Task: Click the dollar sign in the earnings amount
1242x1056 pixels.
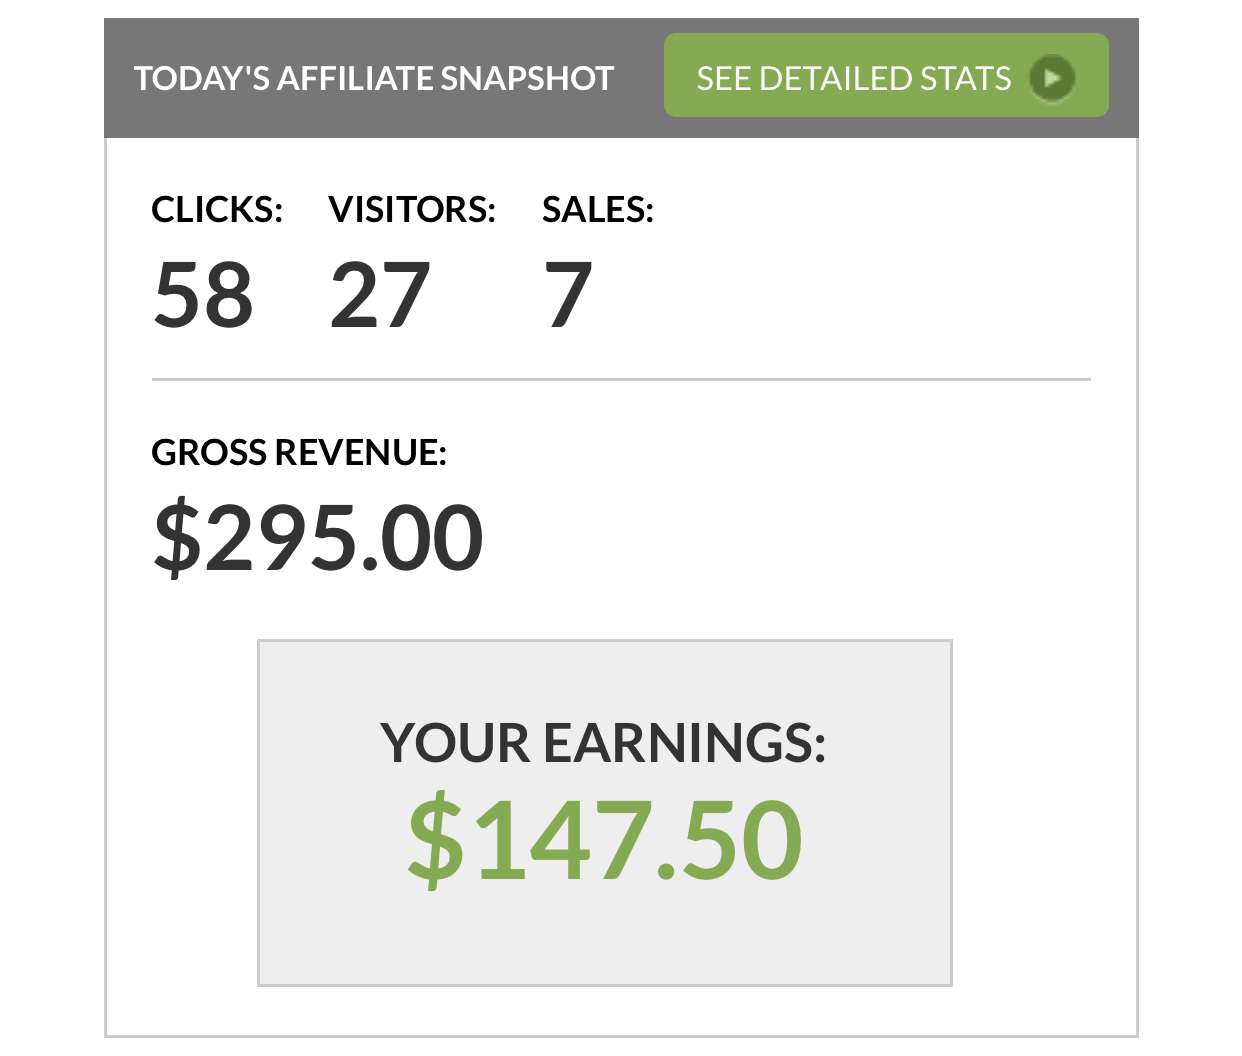Action: click(436, 840)
